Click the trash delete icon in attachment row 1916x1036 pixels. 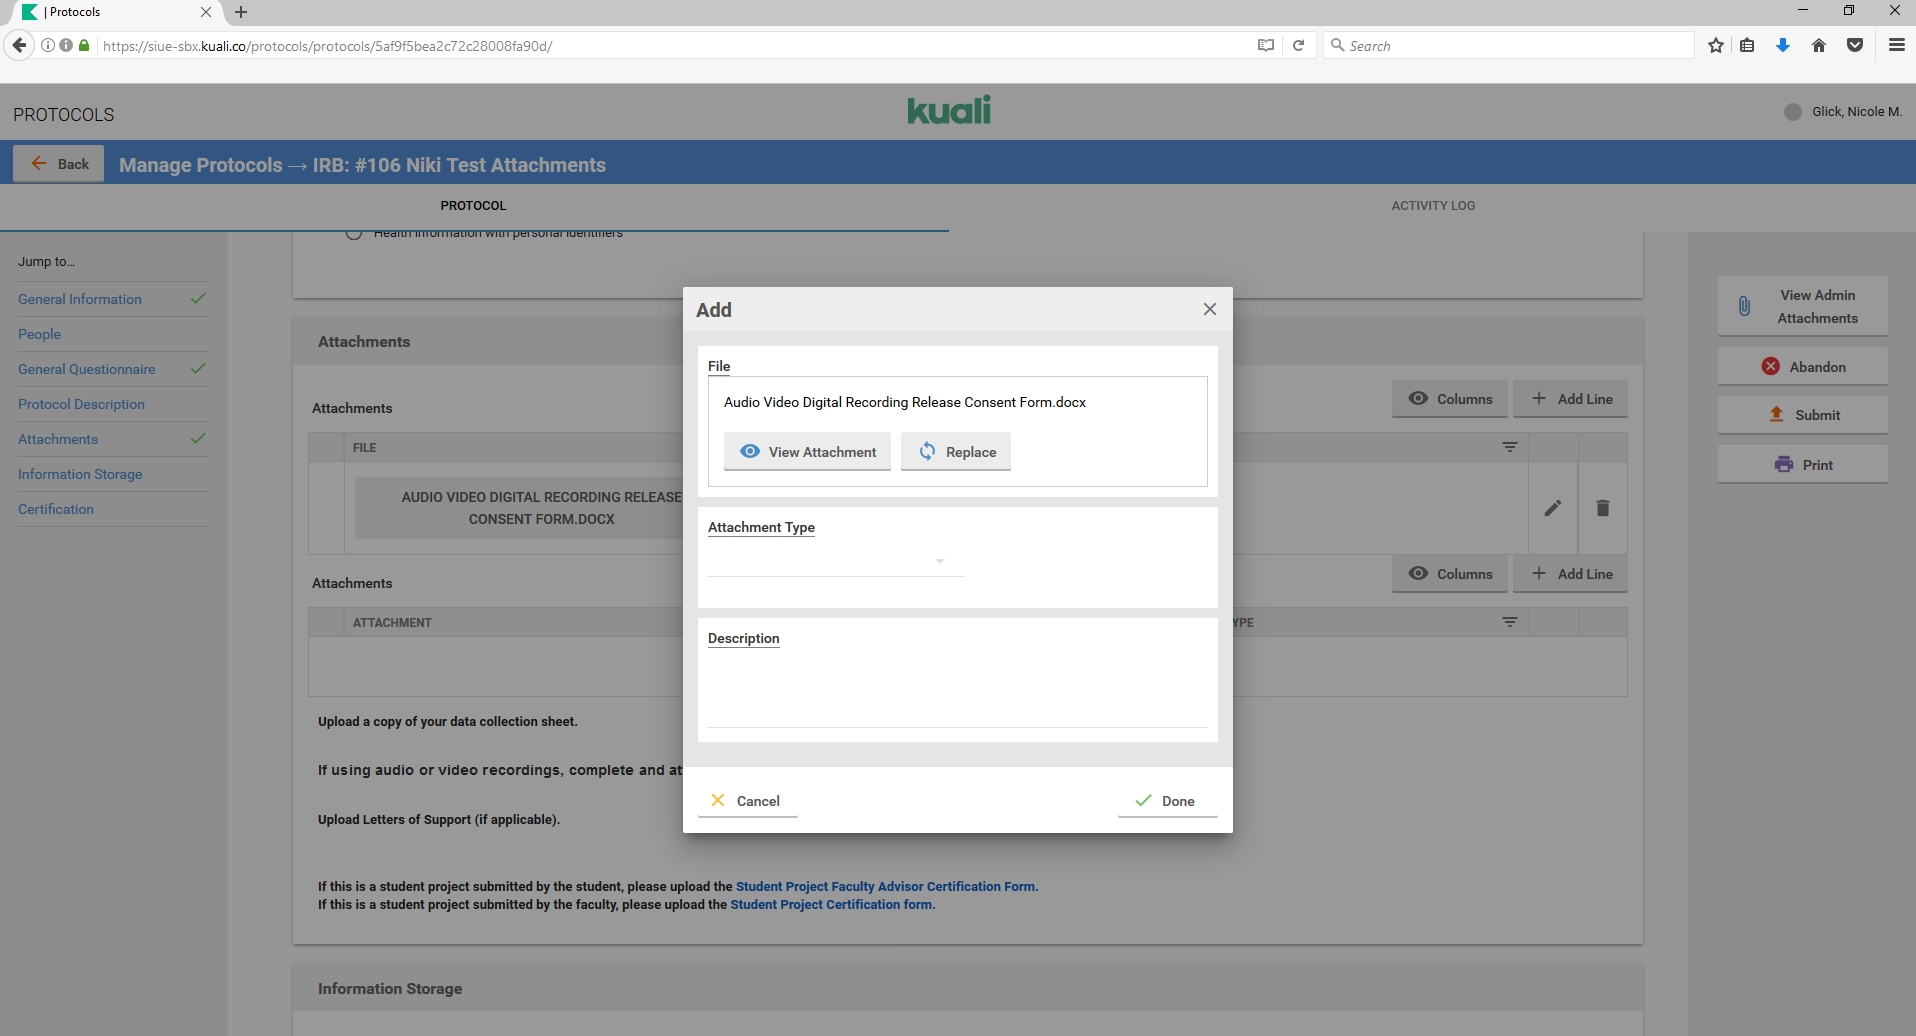[x=1602, y=508]
